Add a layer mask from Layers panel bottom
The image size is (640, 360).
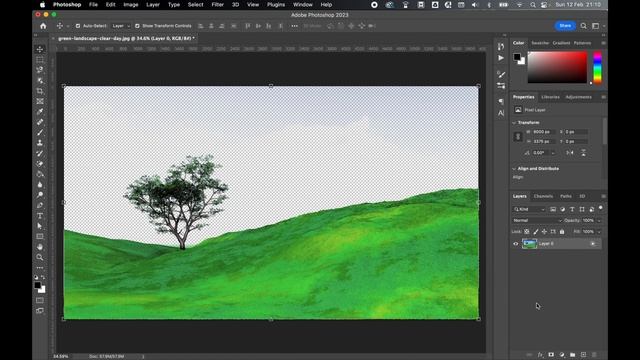coord(551,355)
